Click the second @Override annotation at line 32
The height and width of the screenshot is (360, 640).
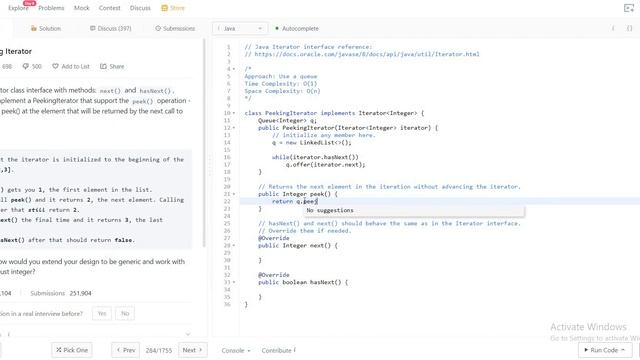273,275
